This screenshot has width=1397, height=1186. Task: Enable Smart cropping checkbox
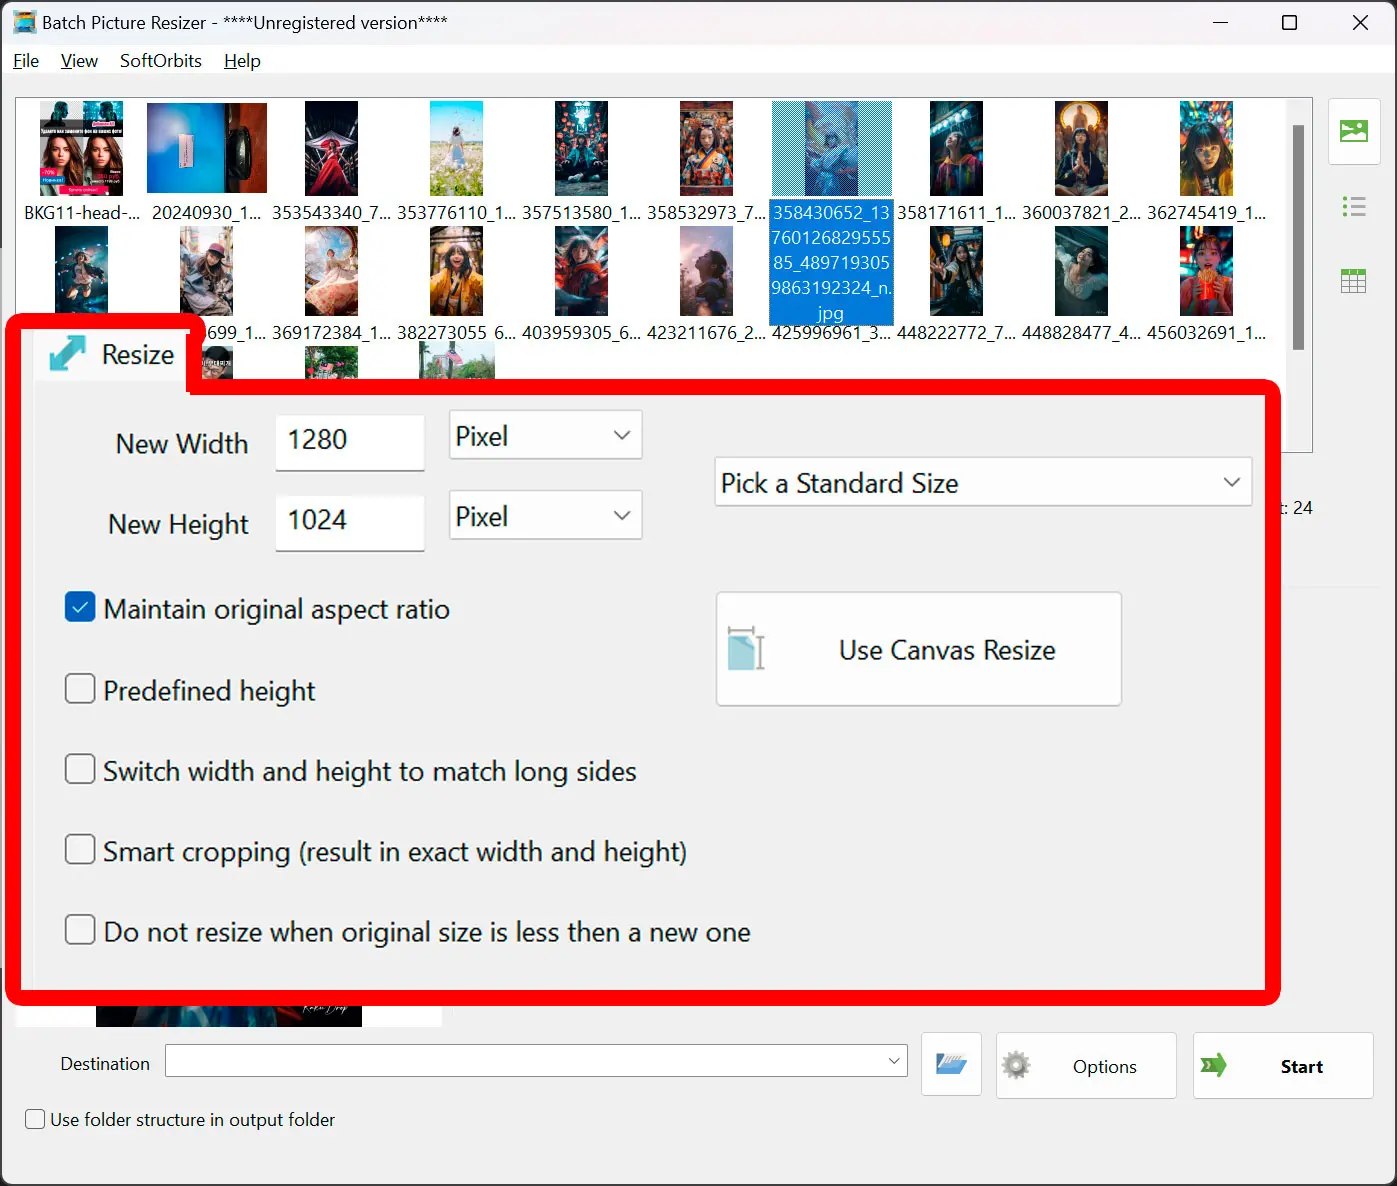[x=80, y=850]
